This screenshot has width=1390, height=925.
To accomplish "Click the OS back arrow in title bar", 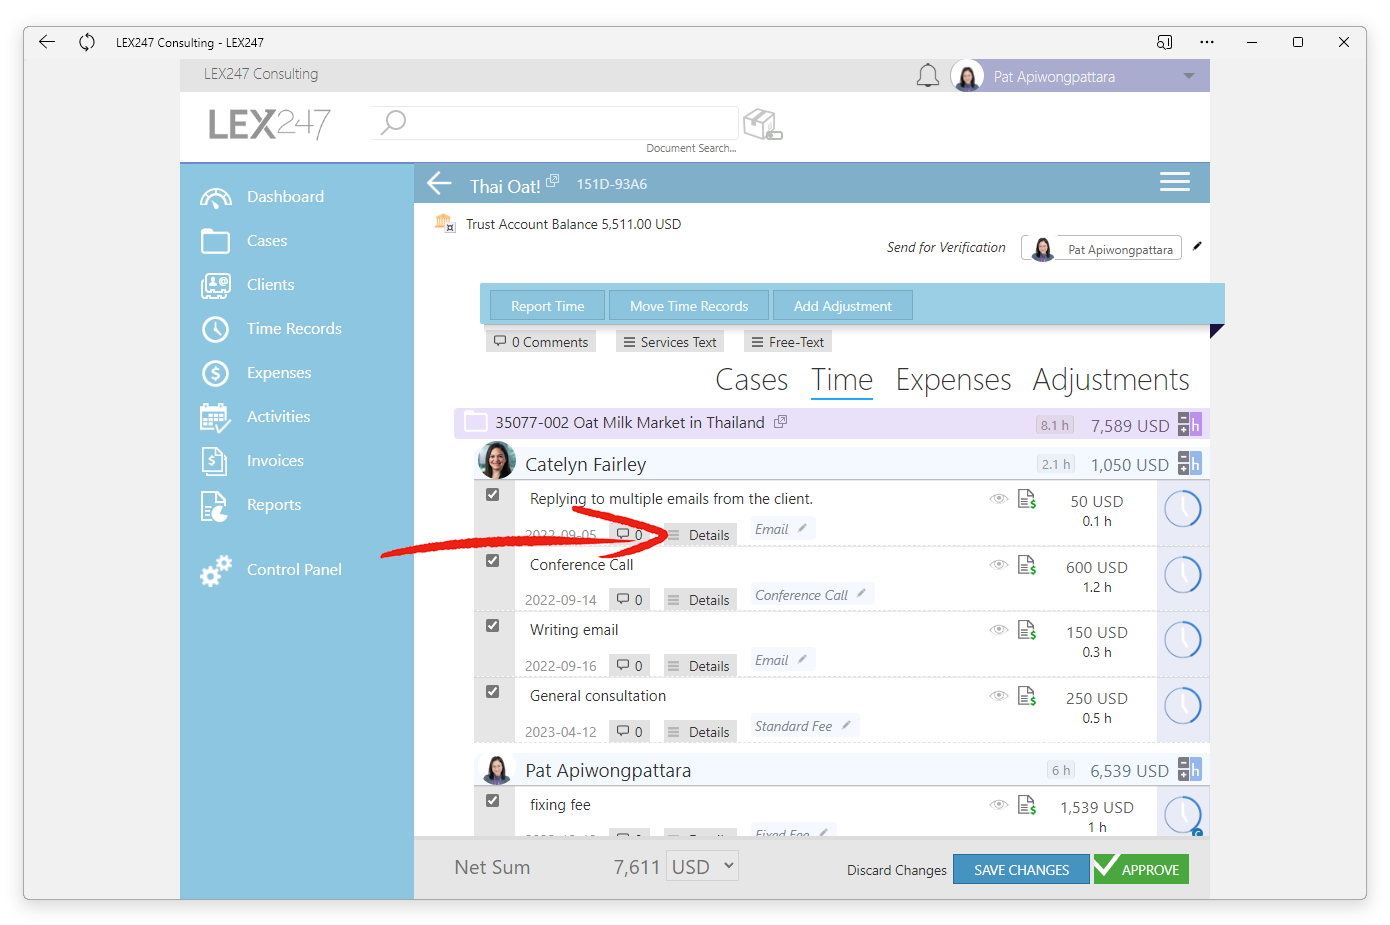I will click(46, 42).
